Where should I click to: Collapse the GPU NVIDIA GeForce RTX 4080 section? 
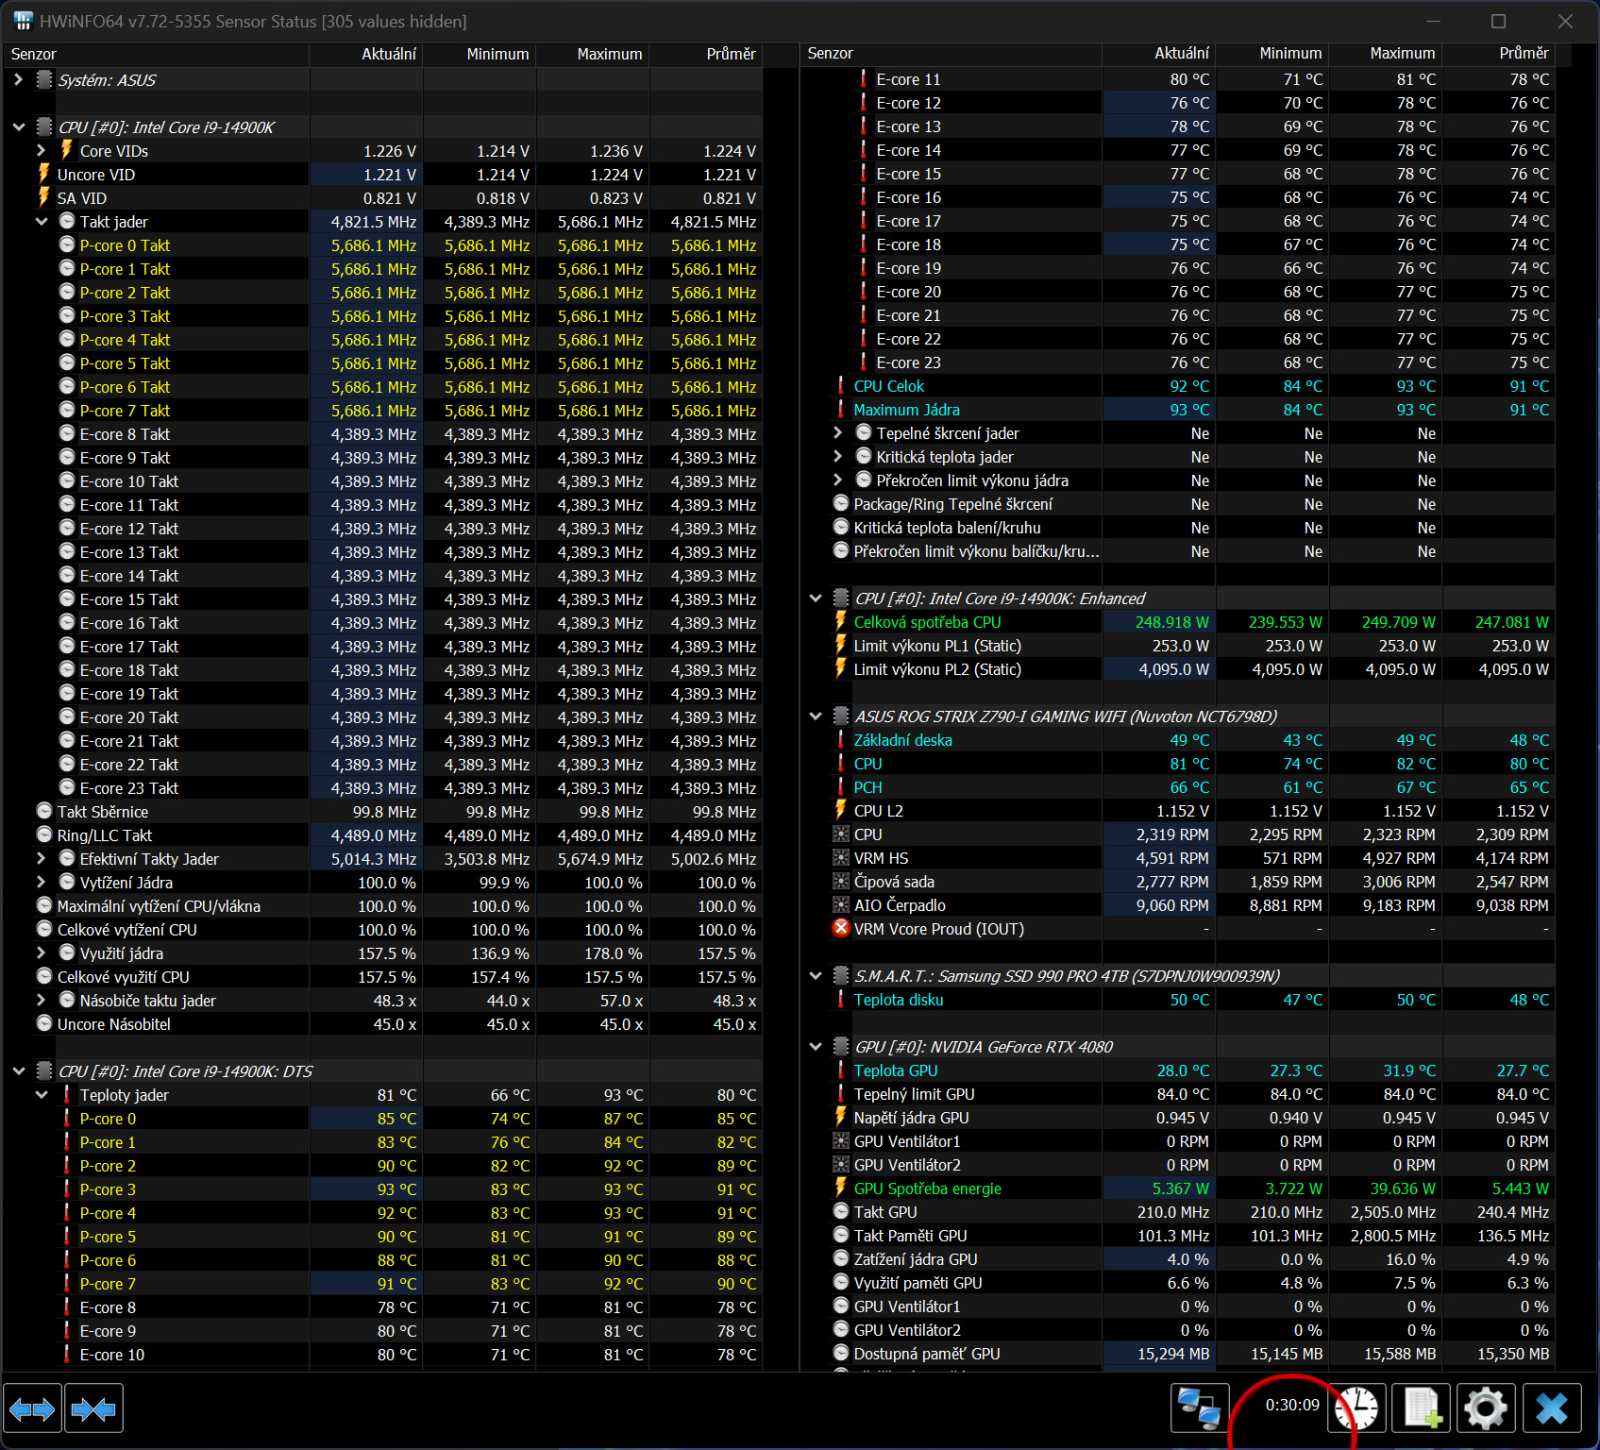[x=816, y=1047]
